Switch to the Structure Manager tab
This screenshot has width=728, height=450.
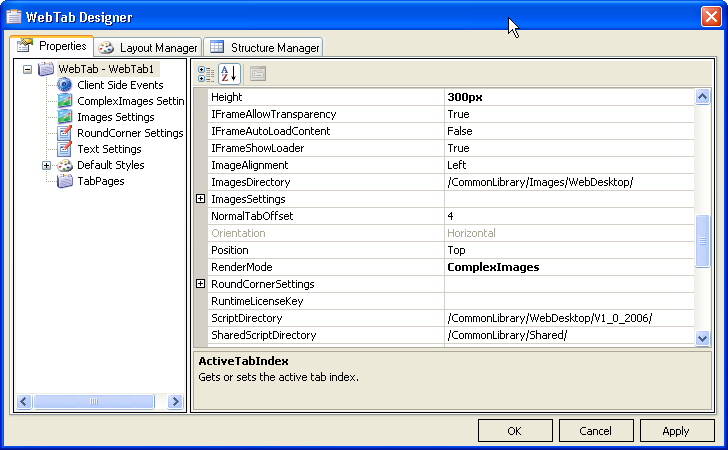(x=265, y=47)
